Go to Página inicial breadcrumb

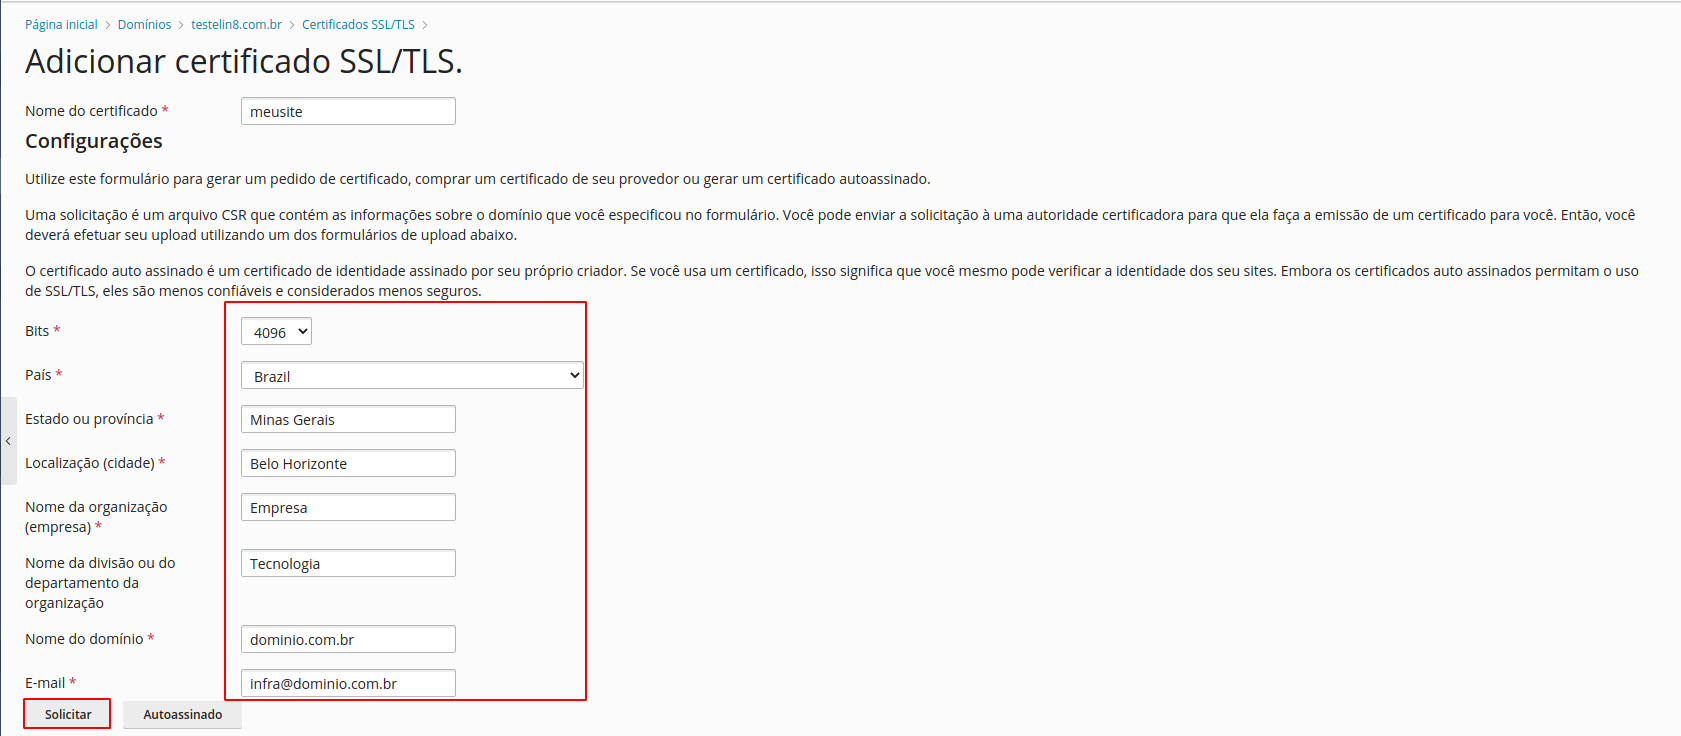pyautogui.click(x=61, y=25)
